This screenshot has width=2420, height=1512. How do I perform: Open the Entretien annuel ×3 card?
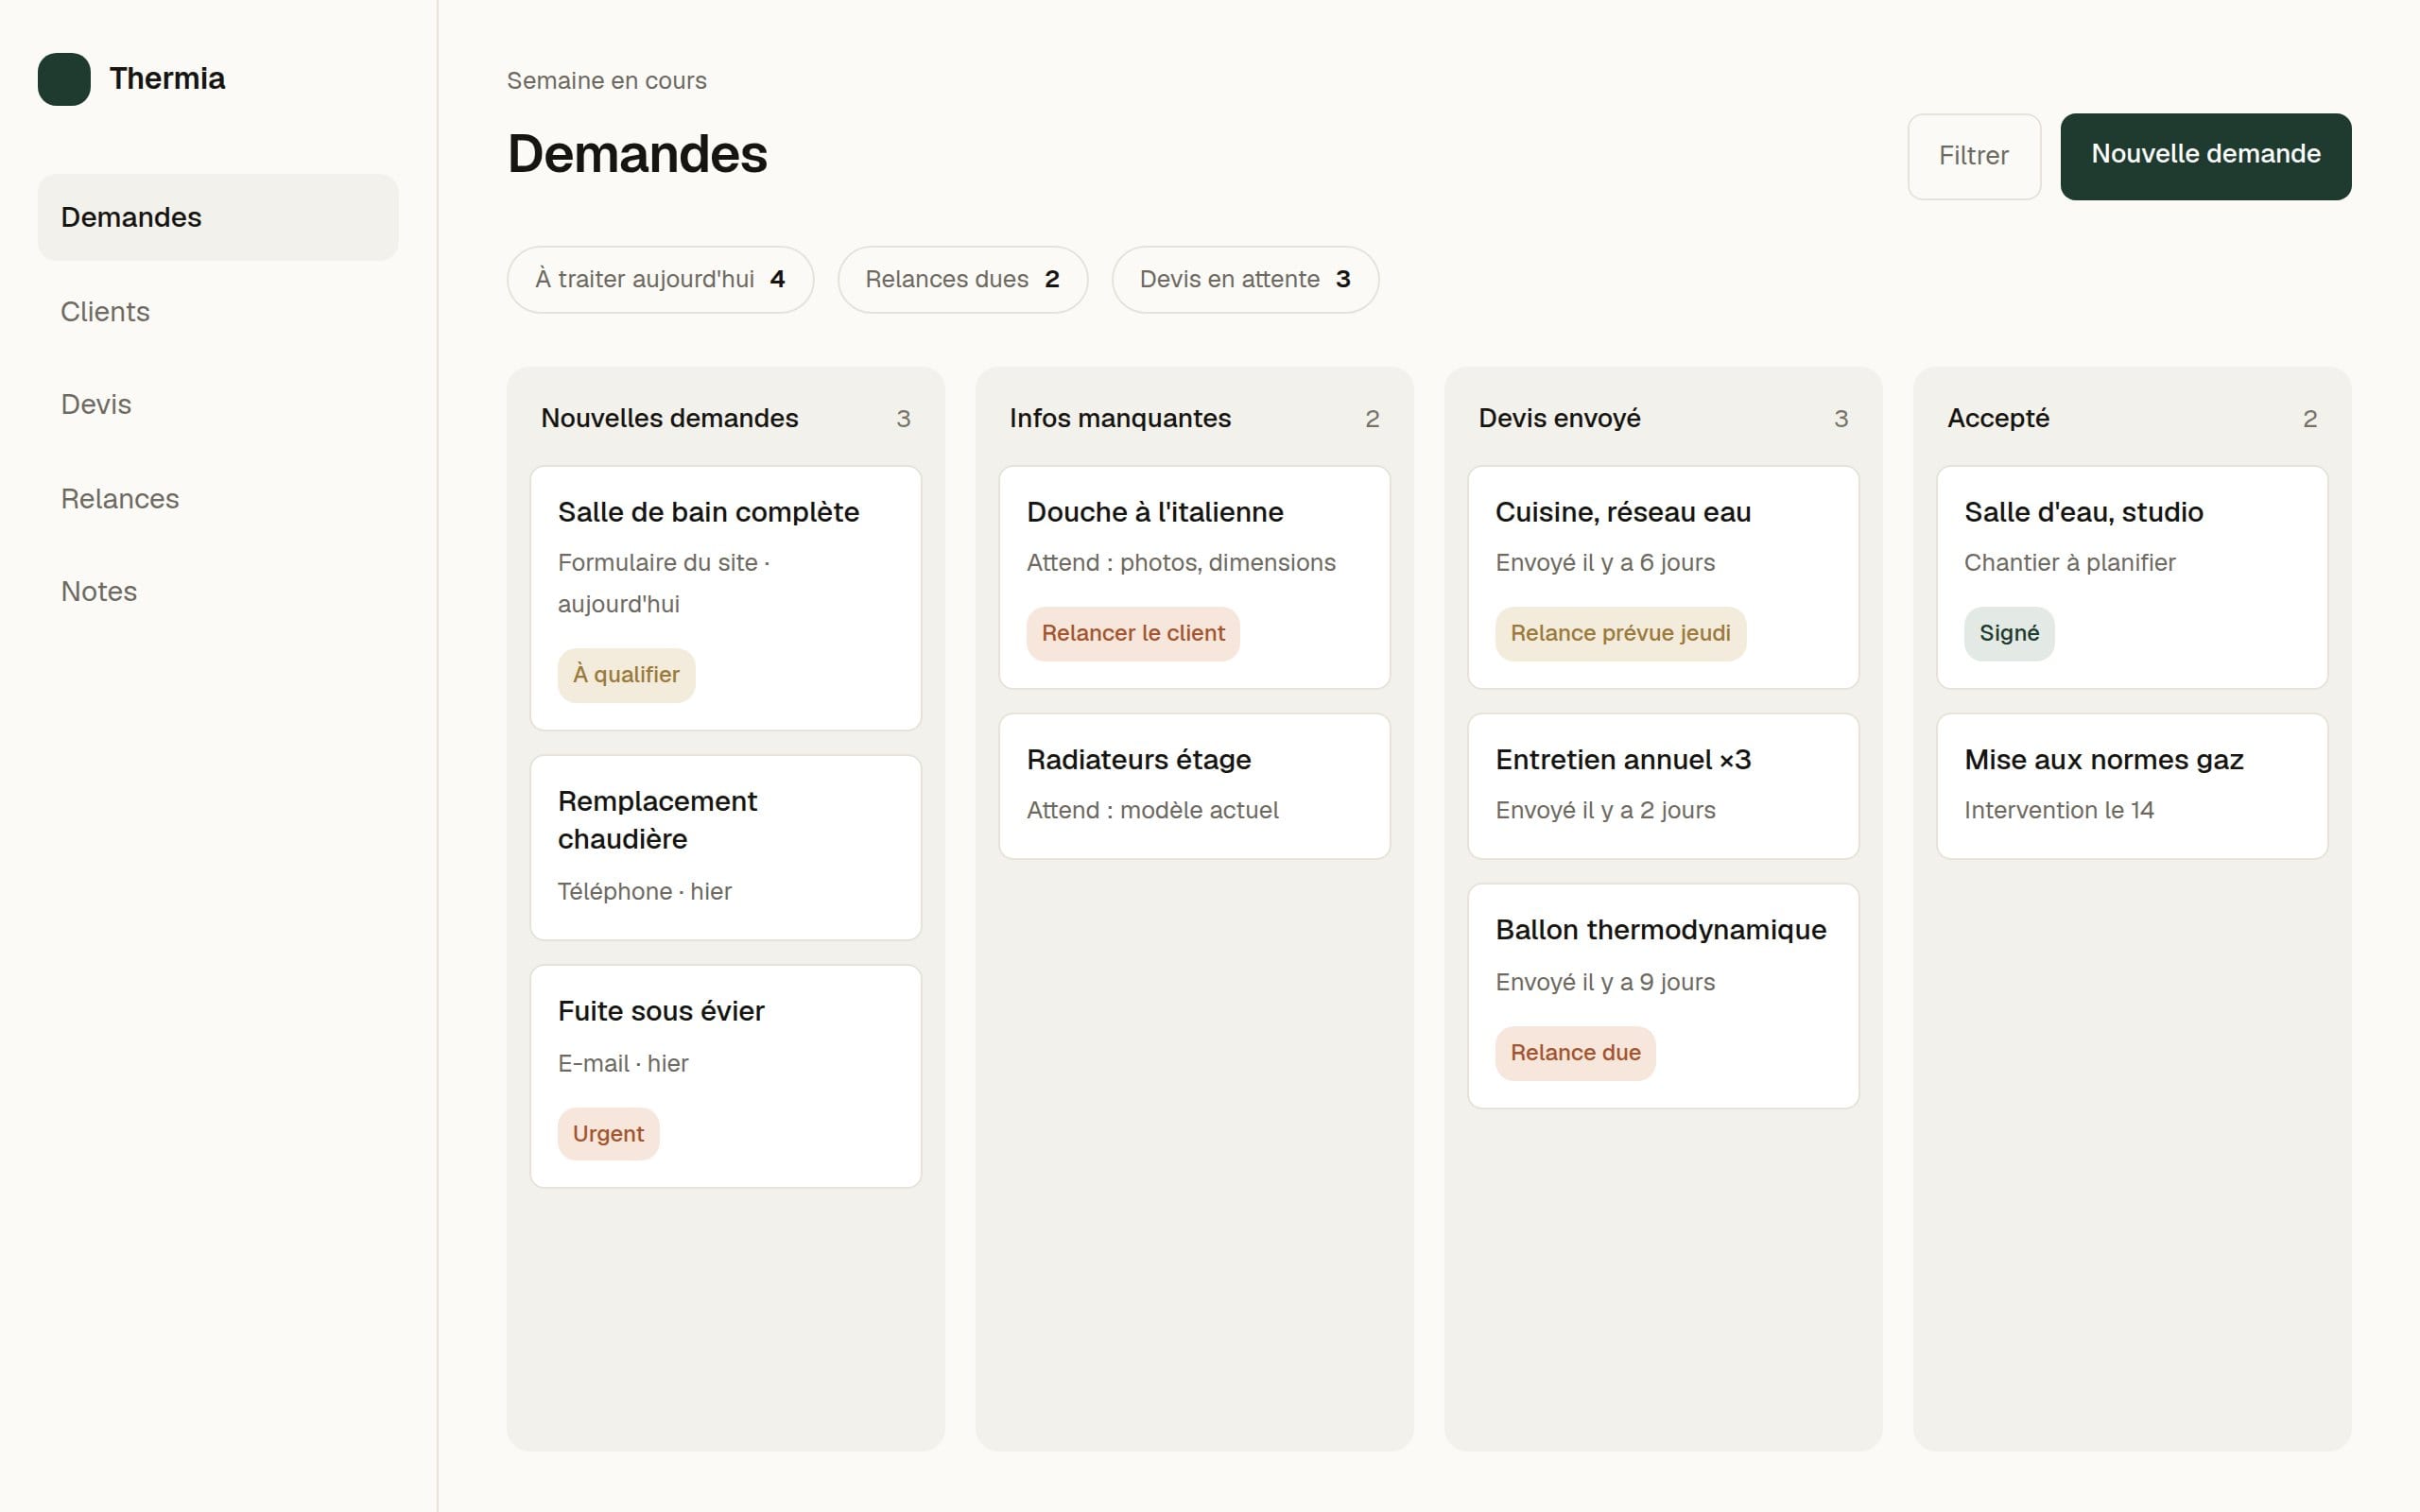pos(1663,786)
